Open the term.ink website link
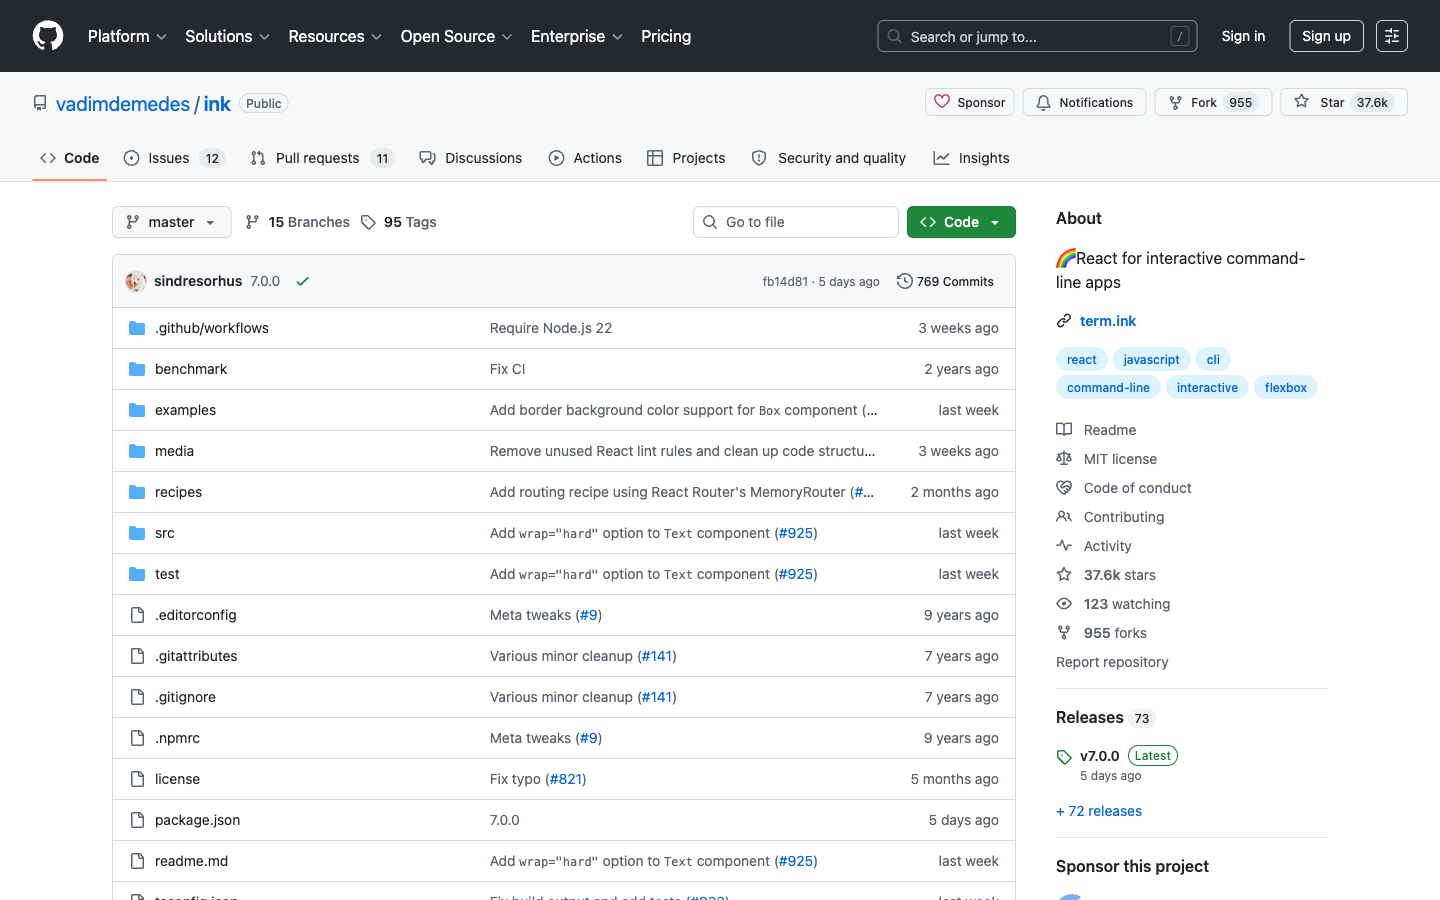The width and height of the screenshot is (1440, 900). (x=1107, y=321)
